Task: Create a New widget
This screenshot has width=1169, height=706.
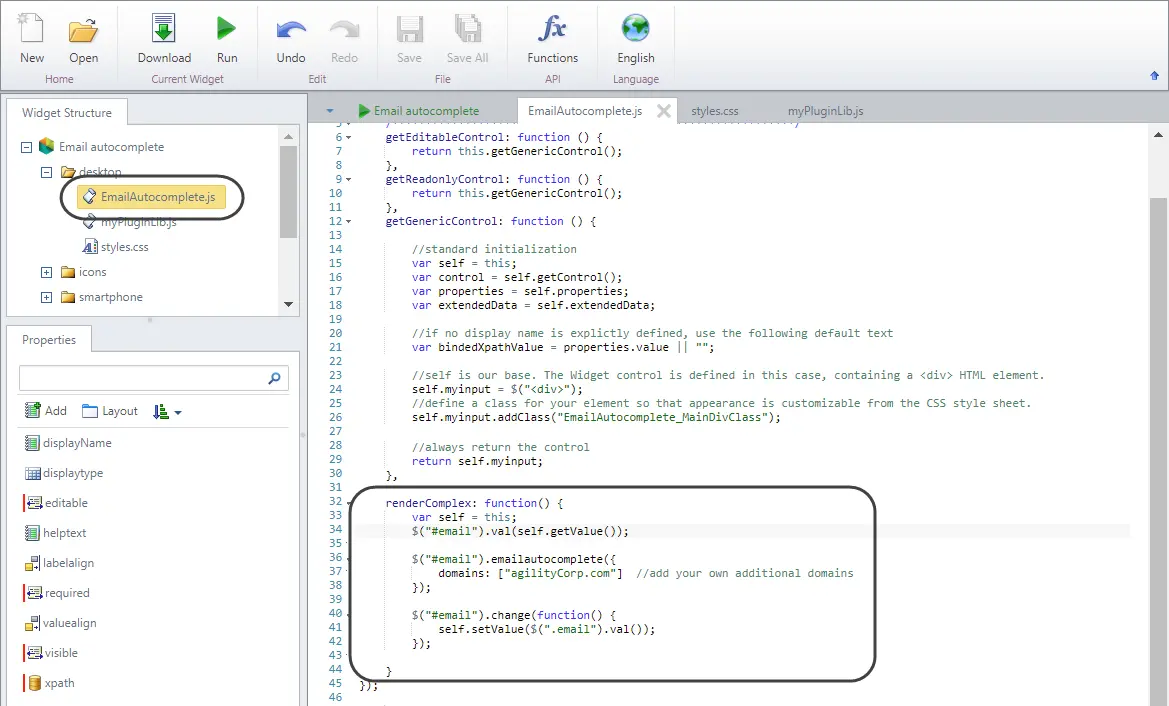Action: [x=31, y=39]
